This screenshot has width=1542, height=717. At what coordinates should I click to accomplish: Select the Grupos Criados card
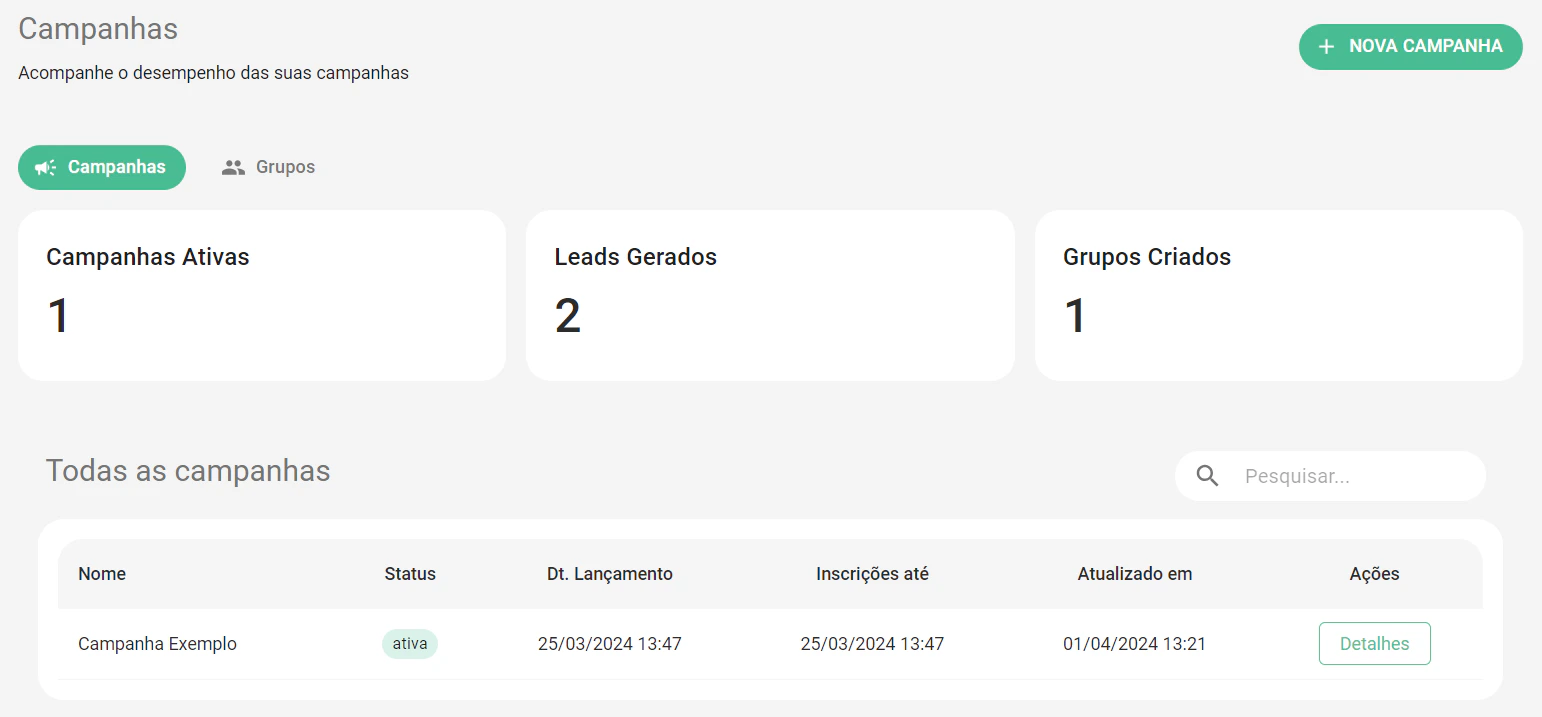pyautogui.click(x=1279, y=295)
